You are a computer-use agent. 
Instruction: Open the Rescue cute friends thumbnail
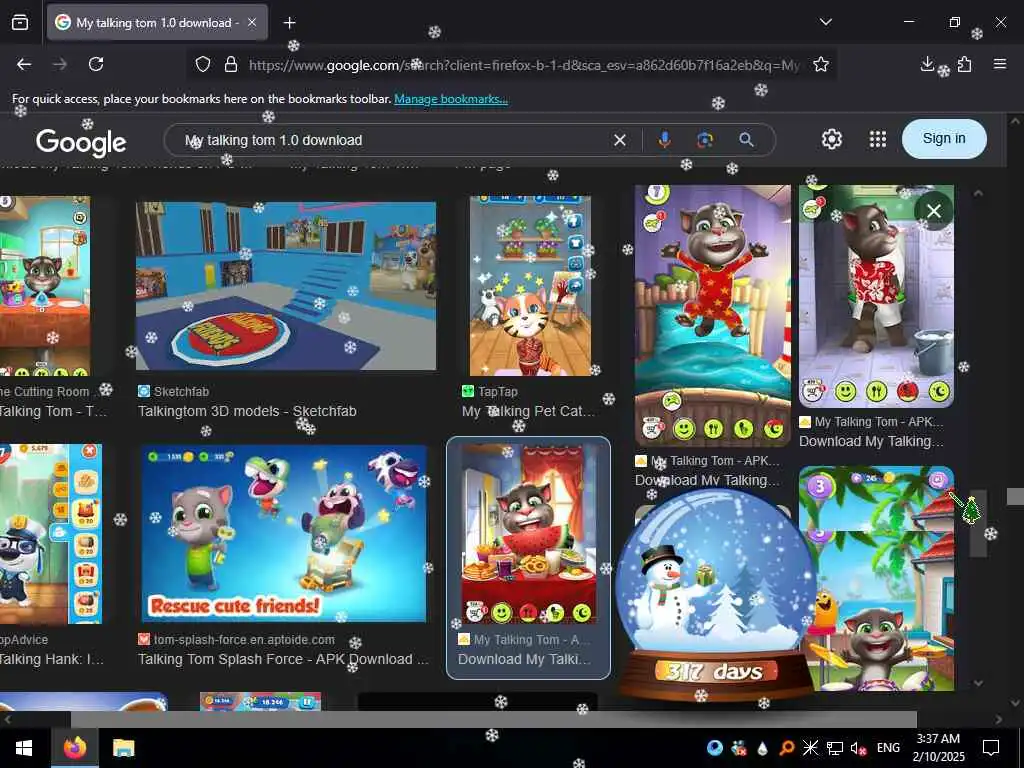(x=284, y=534)
